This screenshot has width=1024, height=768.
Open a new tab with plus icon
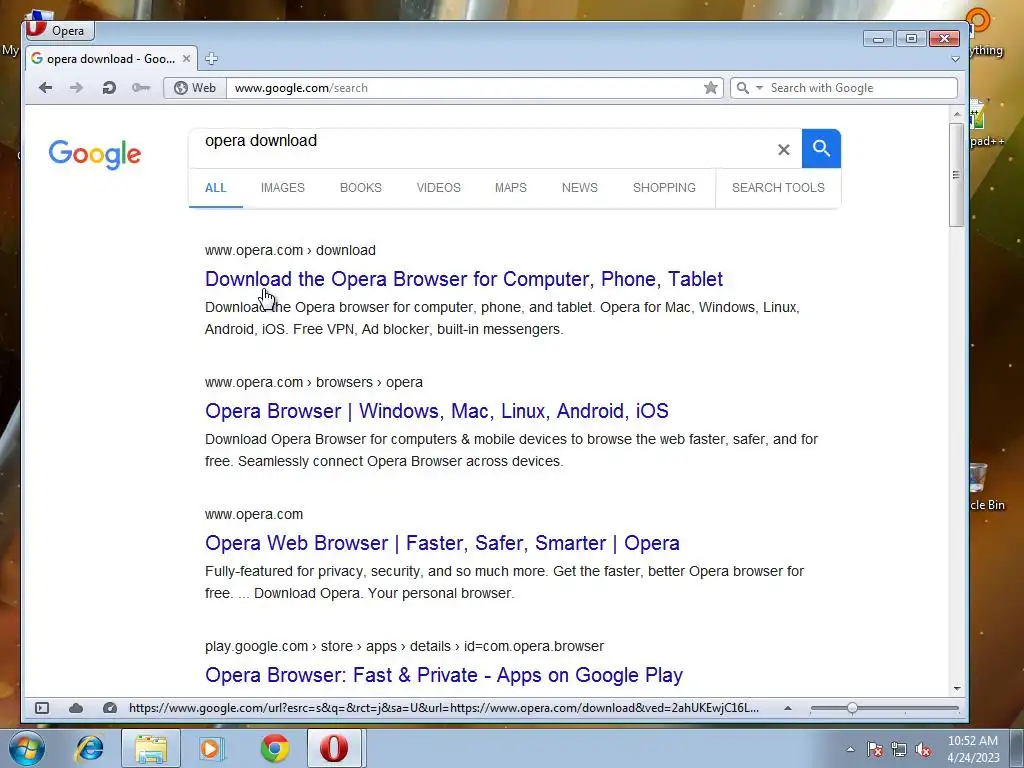point(211,59)
